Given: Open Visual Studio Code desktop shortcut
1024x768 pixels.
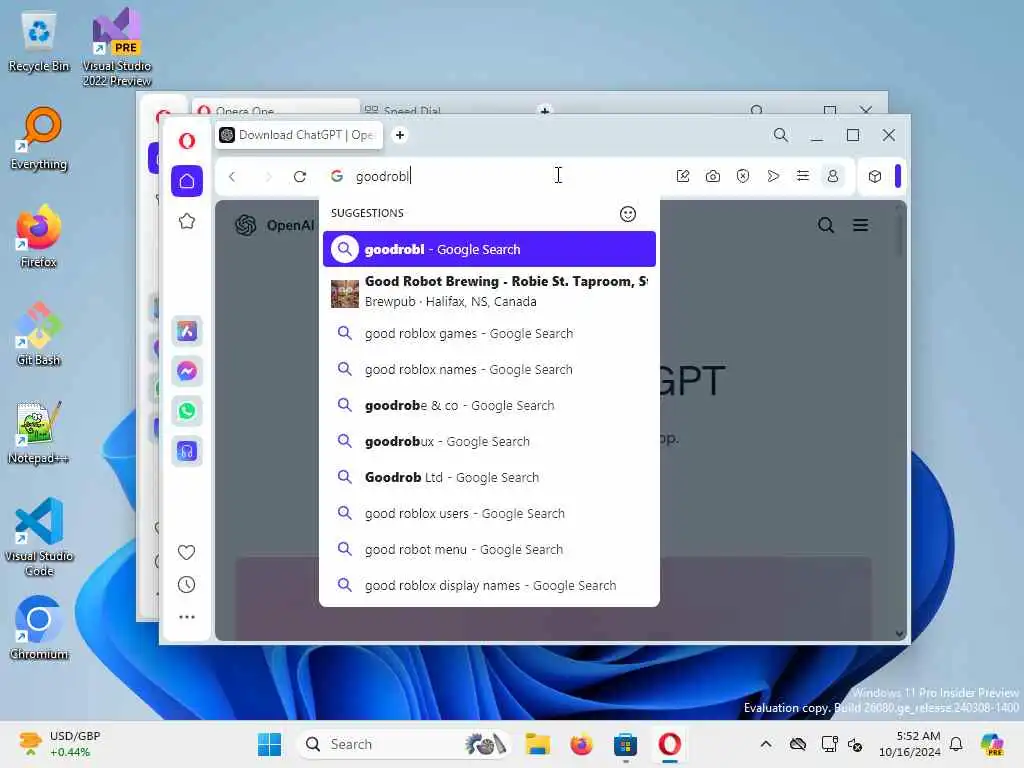Looking at the screenshot, I should point(39,537).
